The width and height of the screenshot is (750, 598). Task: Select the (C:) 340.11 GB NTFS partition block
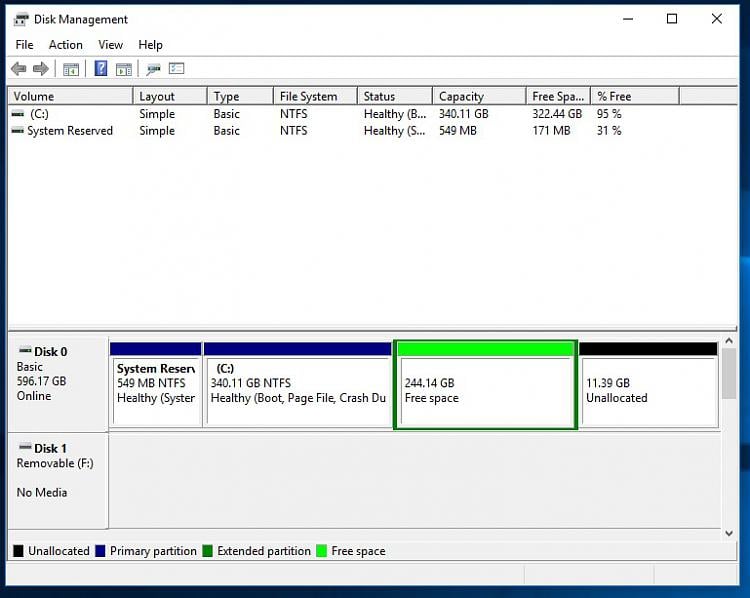(298, 385)
